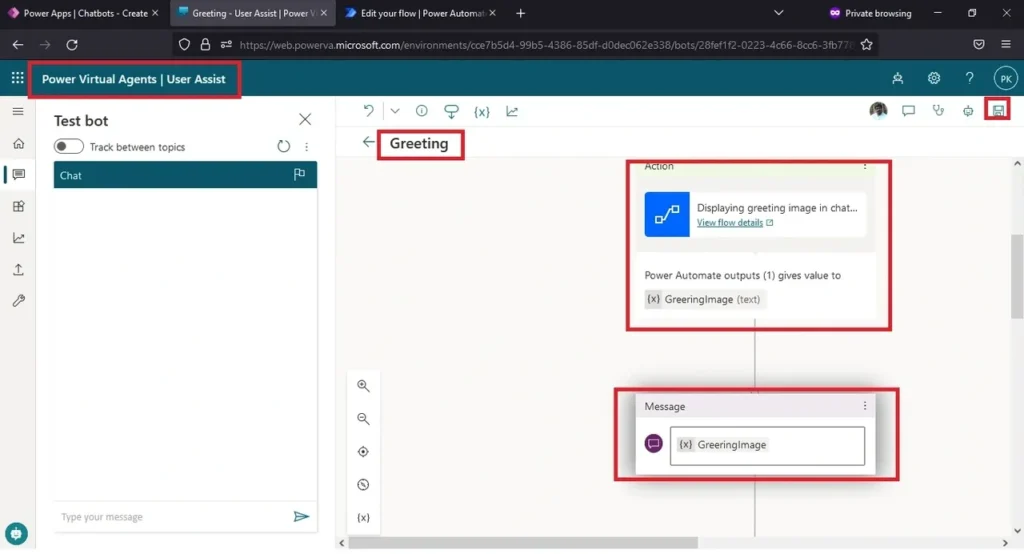Navigate back in browser history
Viewport: 1024px width, 554px height.
tap(18, 44)
